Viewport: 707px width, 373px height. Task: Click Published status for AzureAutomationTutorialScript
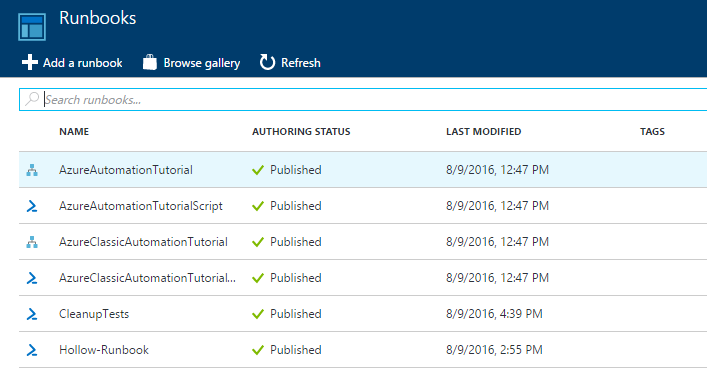pos(296,206)
